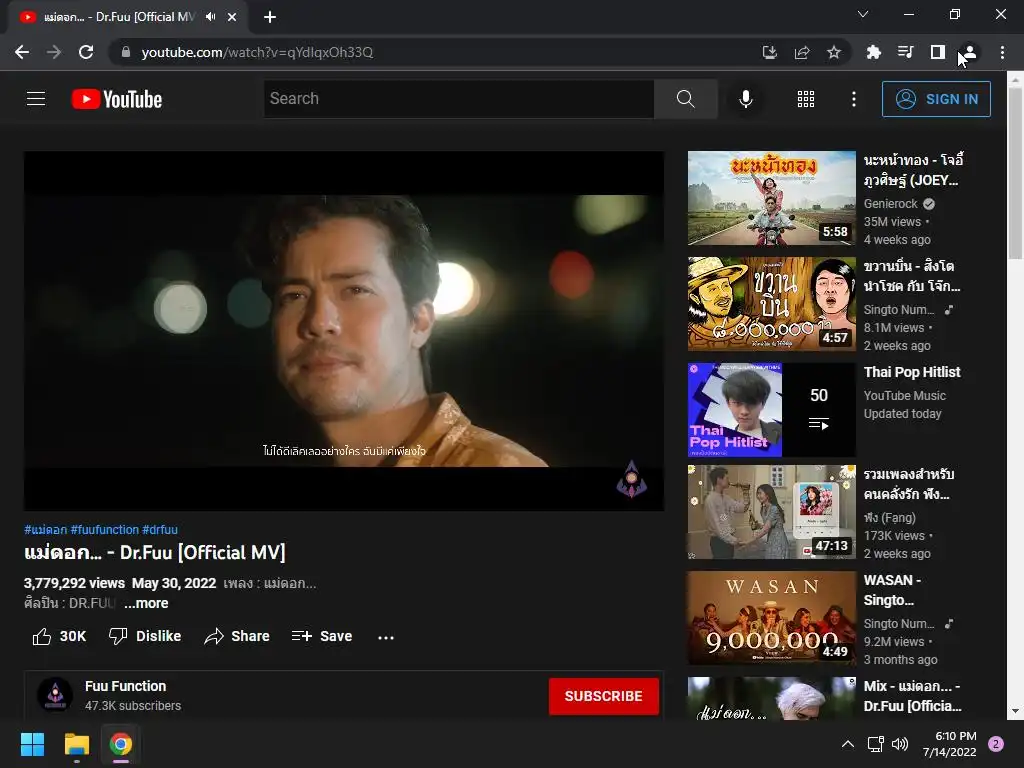Open Thai Pop Hitlist title

click(912, 372)
